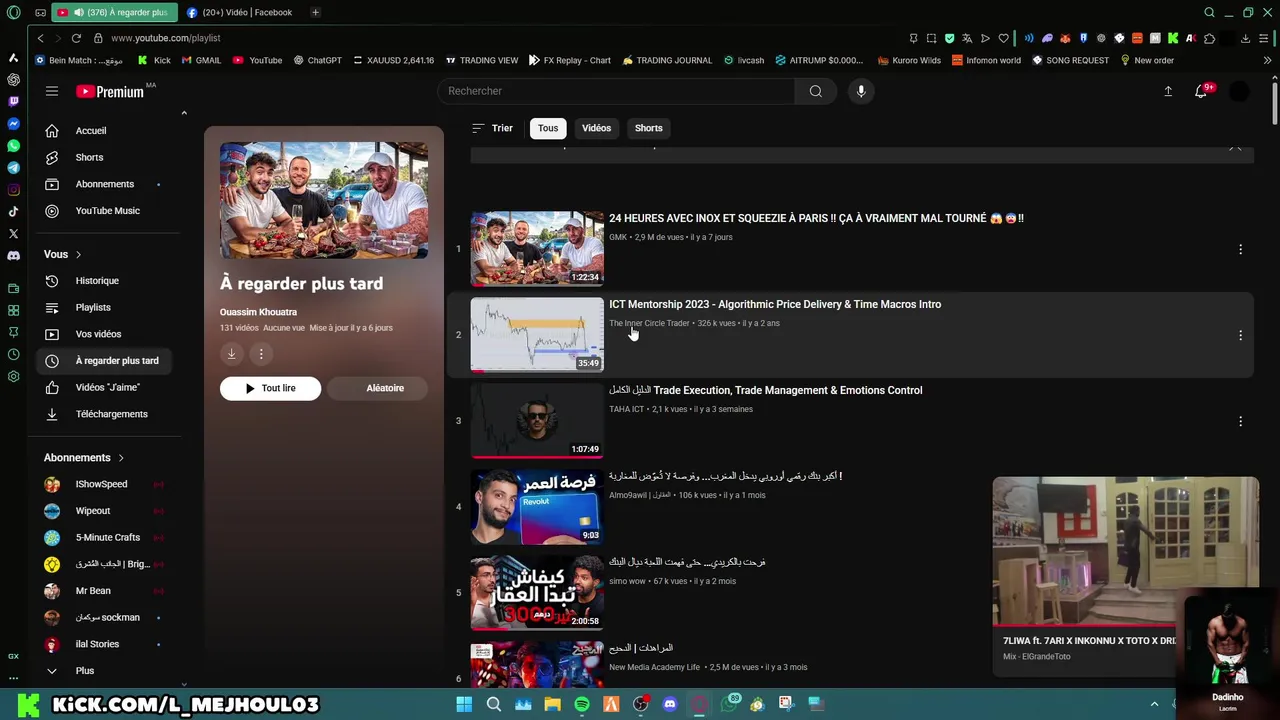
Task: Open the playlist three-dot options menu
Action: coord(261,354)
